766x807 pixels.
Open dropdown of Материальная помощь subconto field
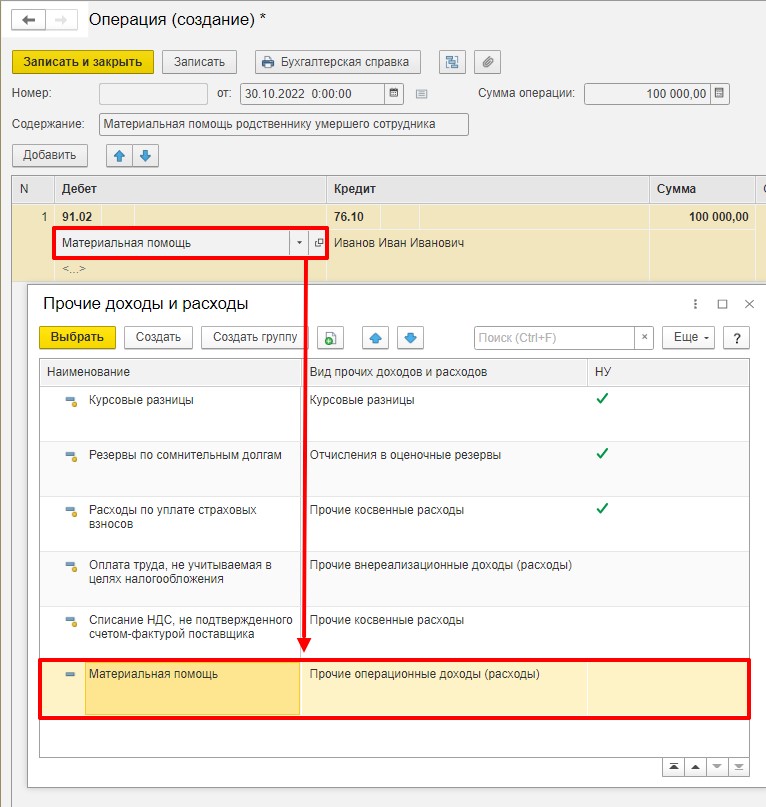(299, 243)
